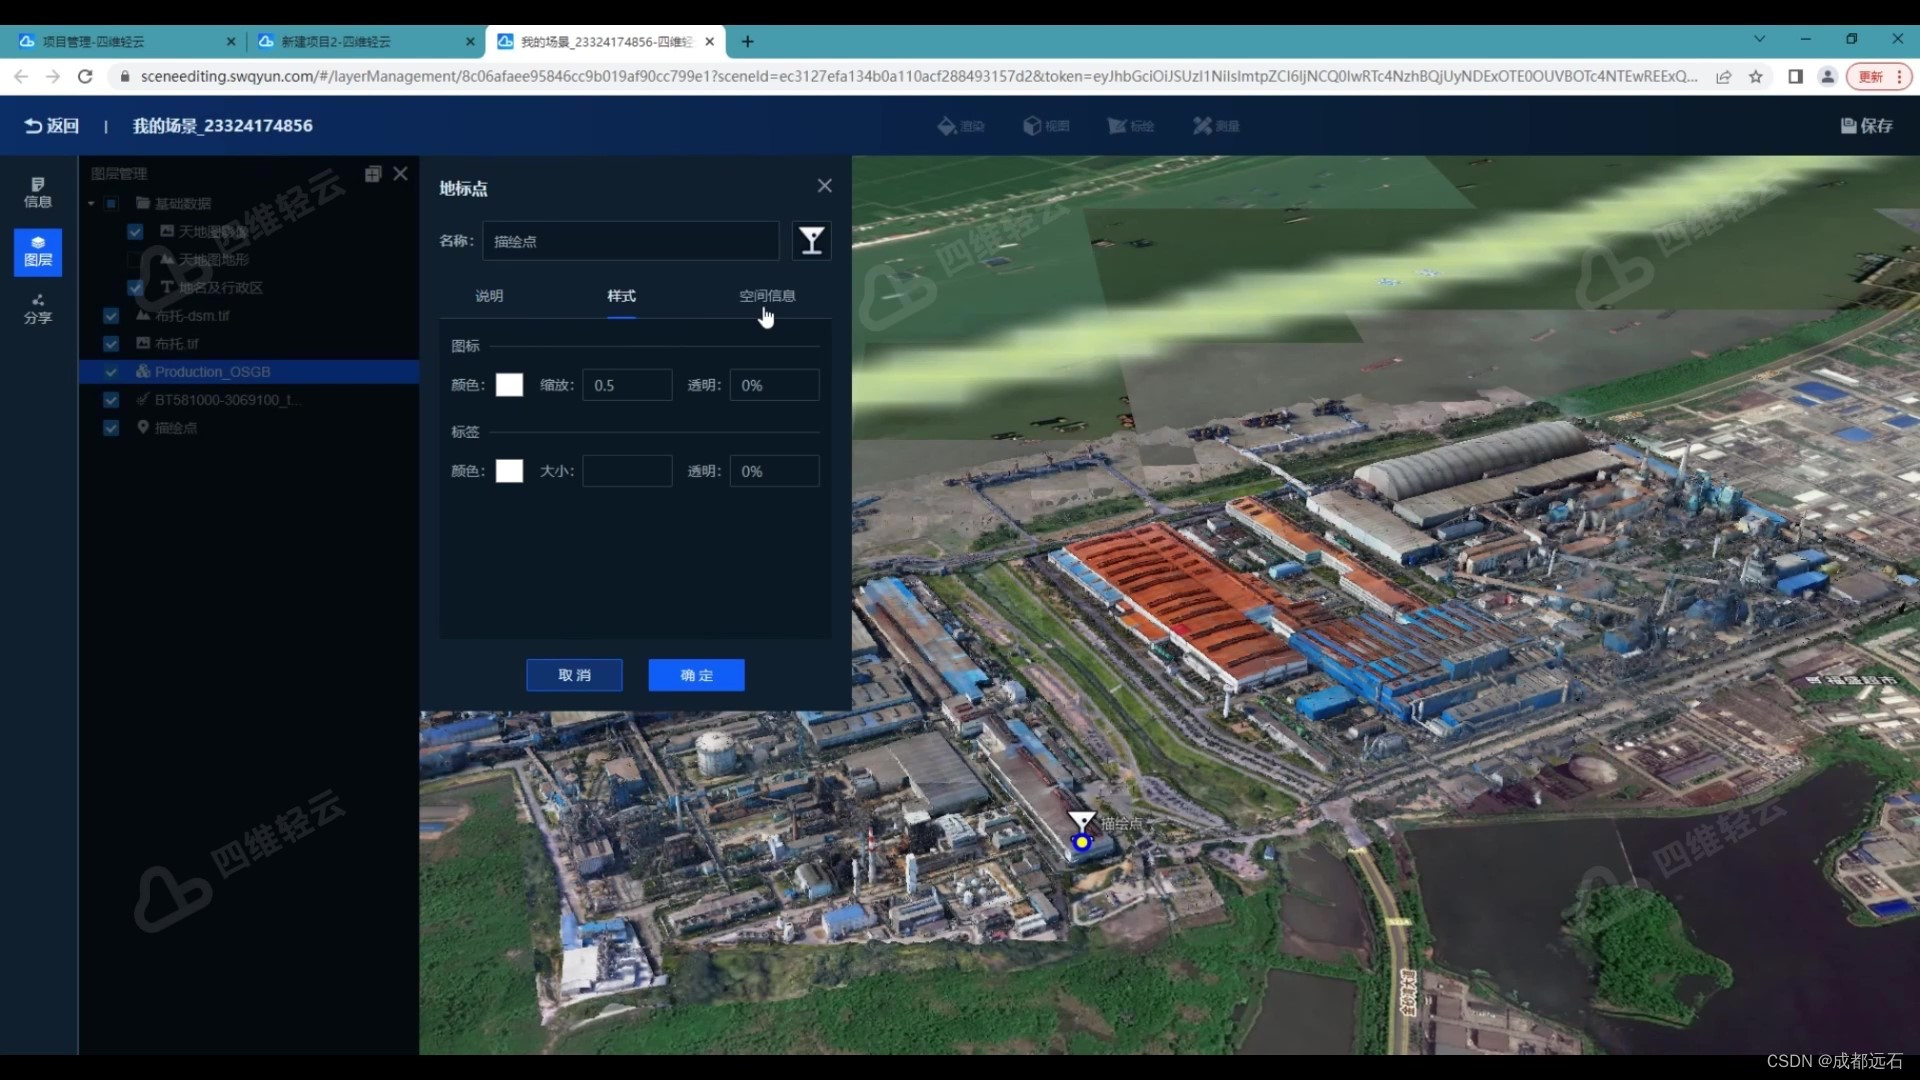The image size is (1920, 1080).
Task: Click the landmark marker icon picker button
Action: 811,241
